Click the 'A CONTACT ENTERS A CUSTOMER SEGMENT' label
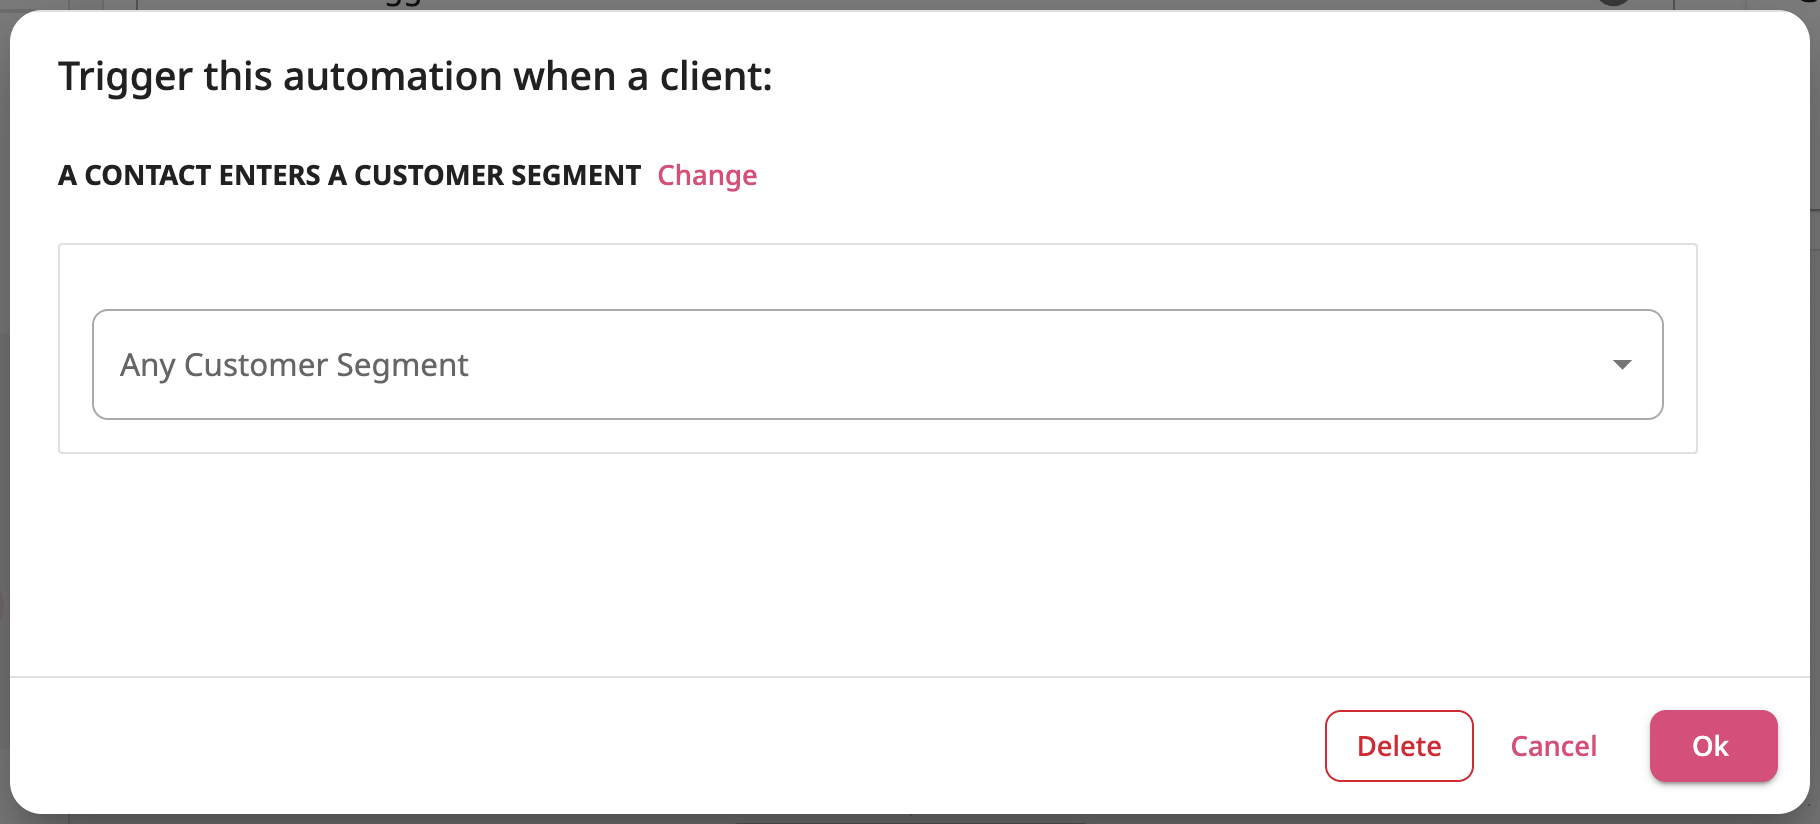This screenshot has height=824, width=1820. (x=349, y=176)
